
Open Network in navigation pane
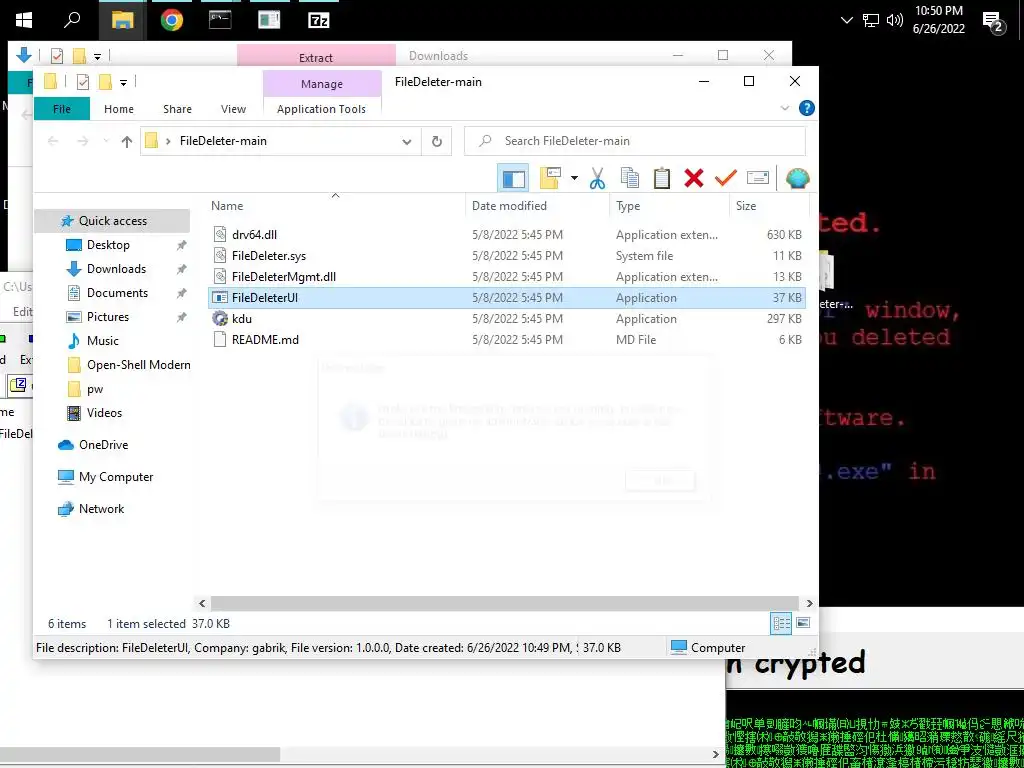click(x=101, y=509)
